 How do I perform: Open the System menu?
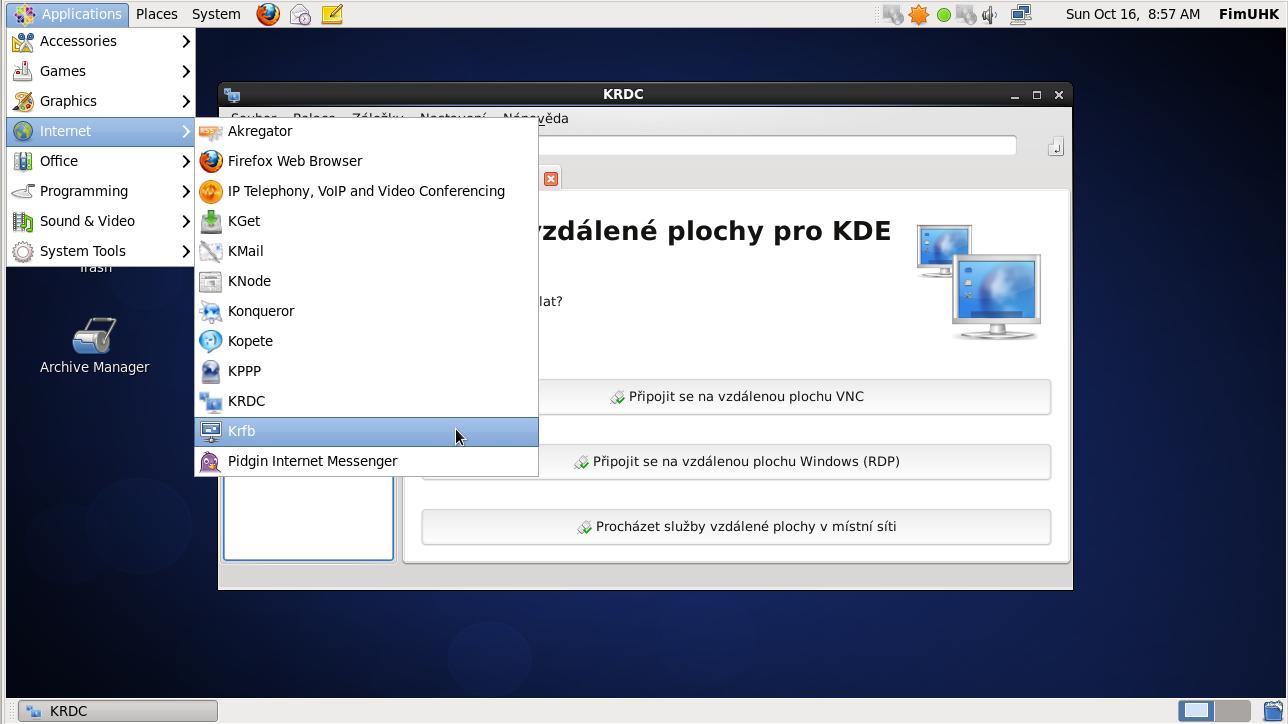[216, 14]
